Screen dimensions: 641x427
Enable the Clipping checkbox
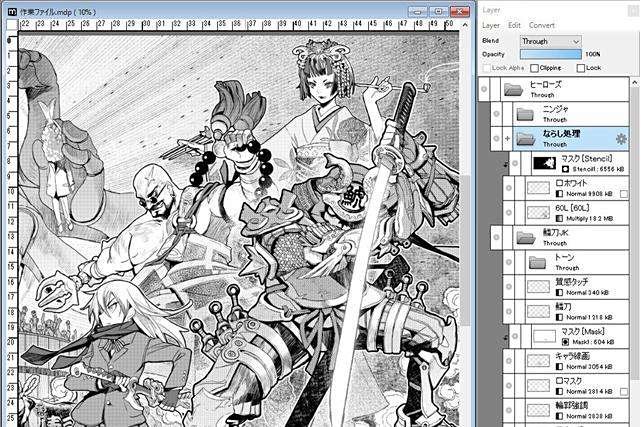(x=534, y=68)
